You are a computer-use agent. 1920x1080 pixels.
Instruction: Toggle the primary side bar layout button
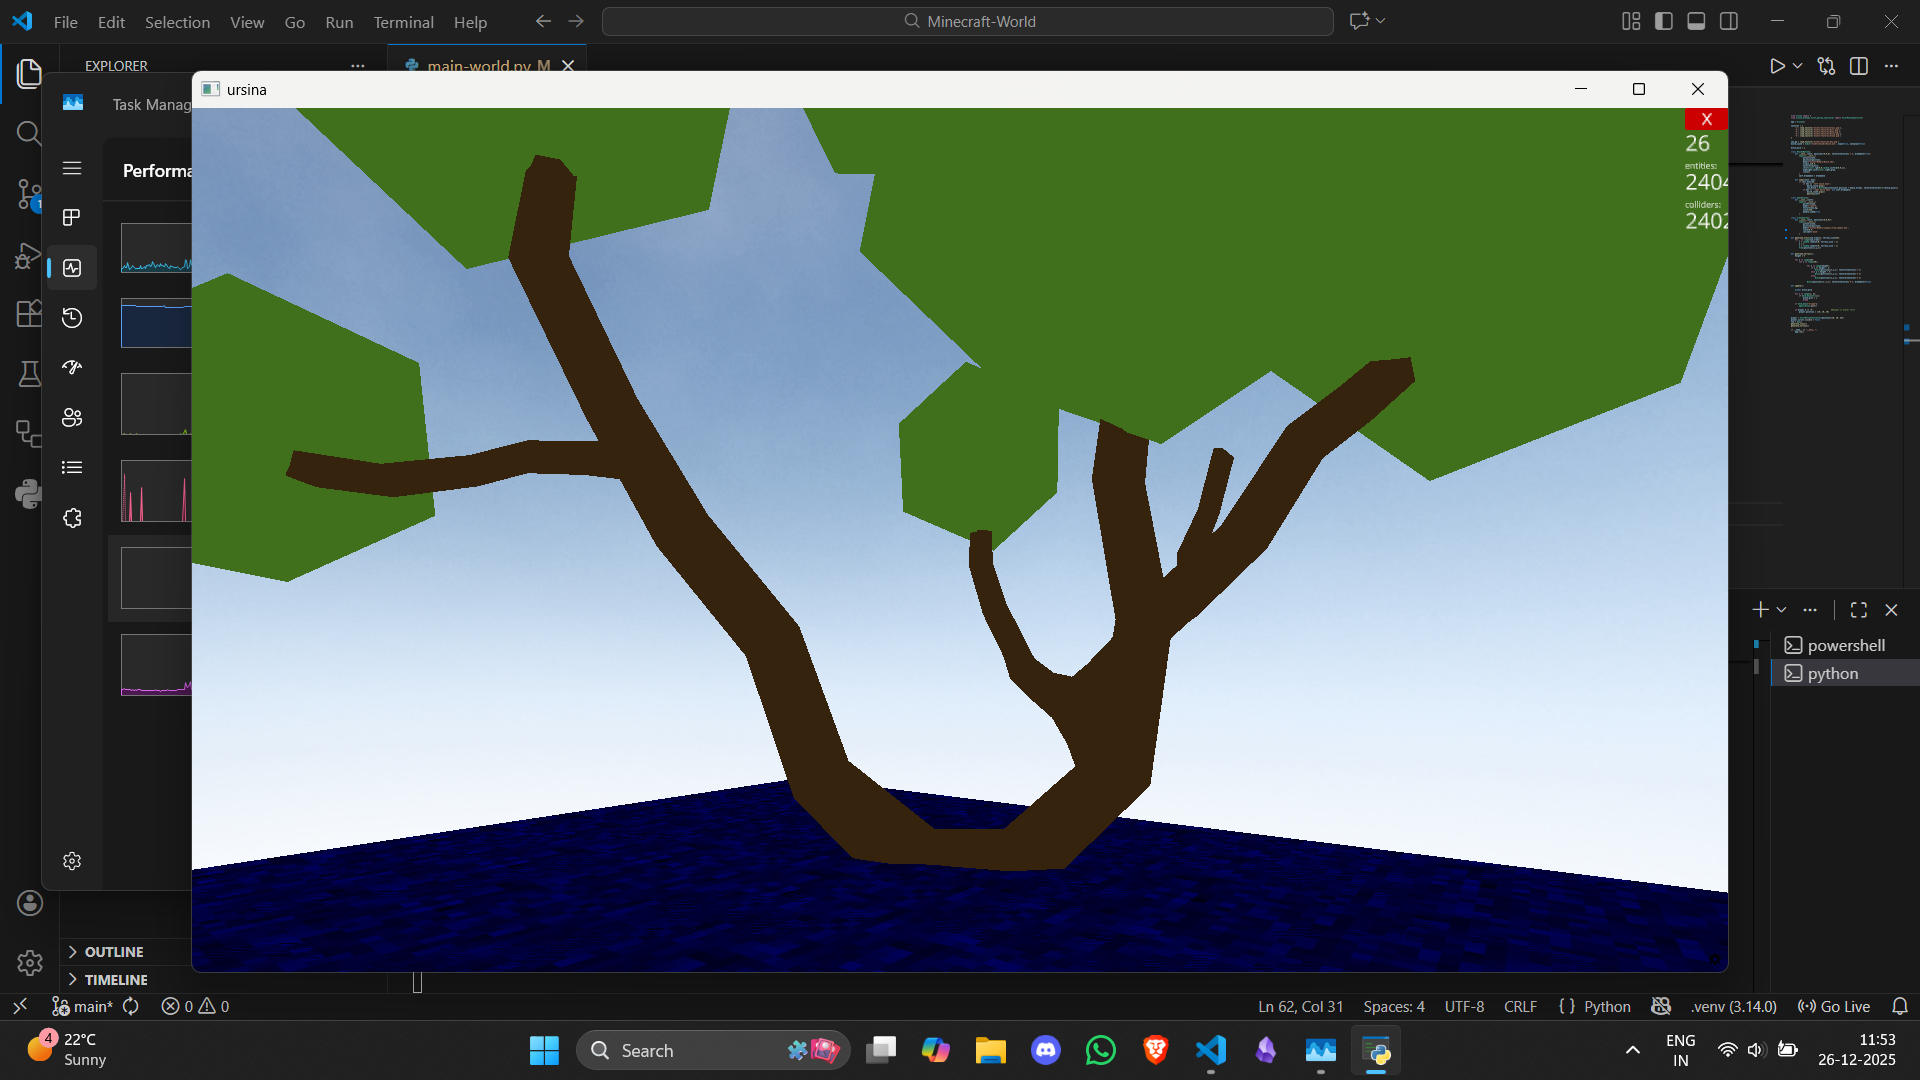(x=1664, y=21)
